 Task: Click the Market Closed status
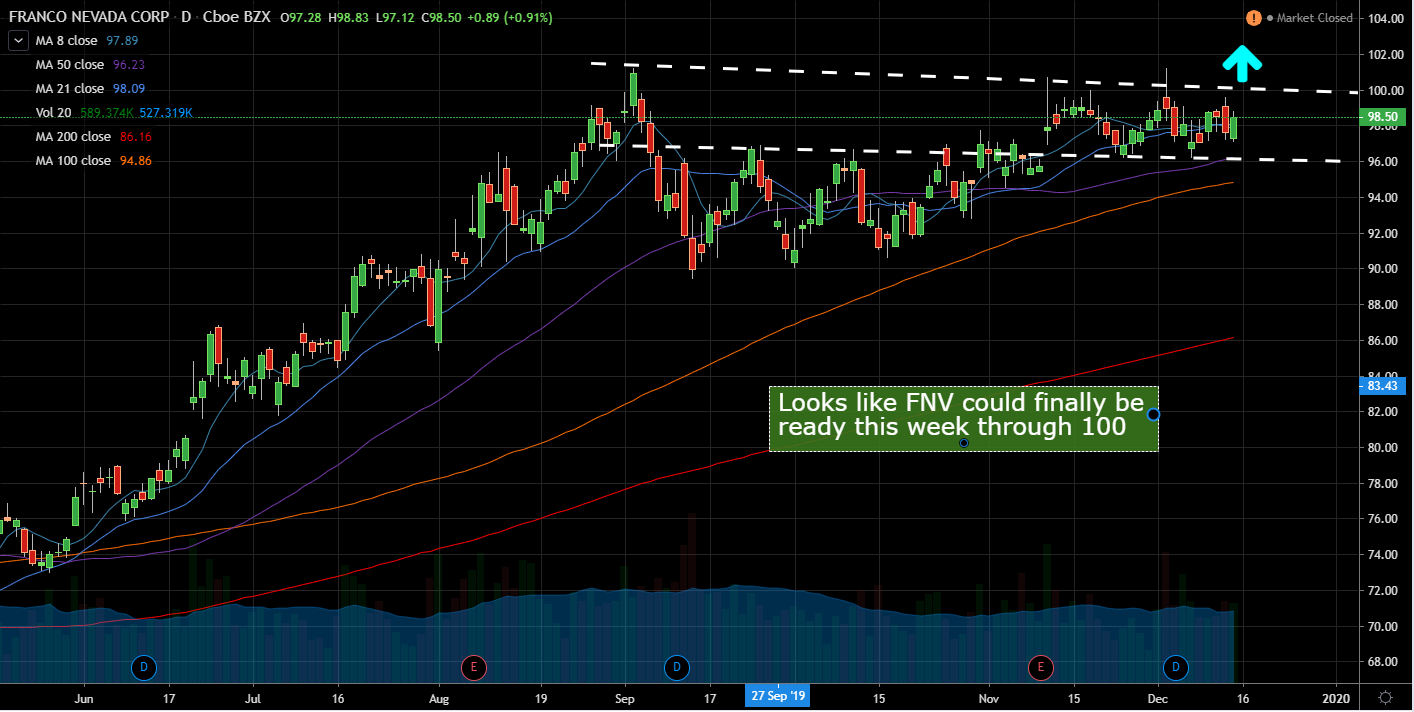(1314, 18)
